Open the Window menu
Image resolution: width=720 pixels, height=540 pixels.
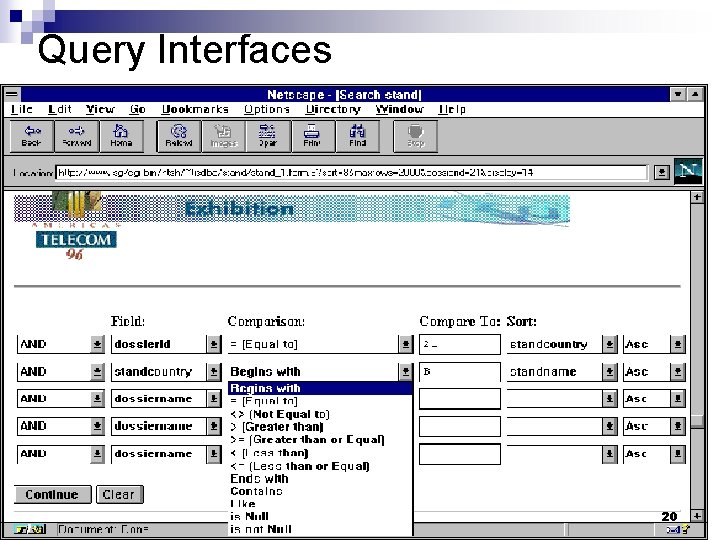coord(399,109)
